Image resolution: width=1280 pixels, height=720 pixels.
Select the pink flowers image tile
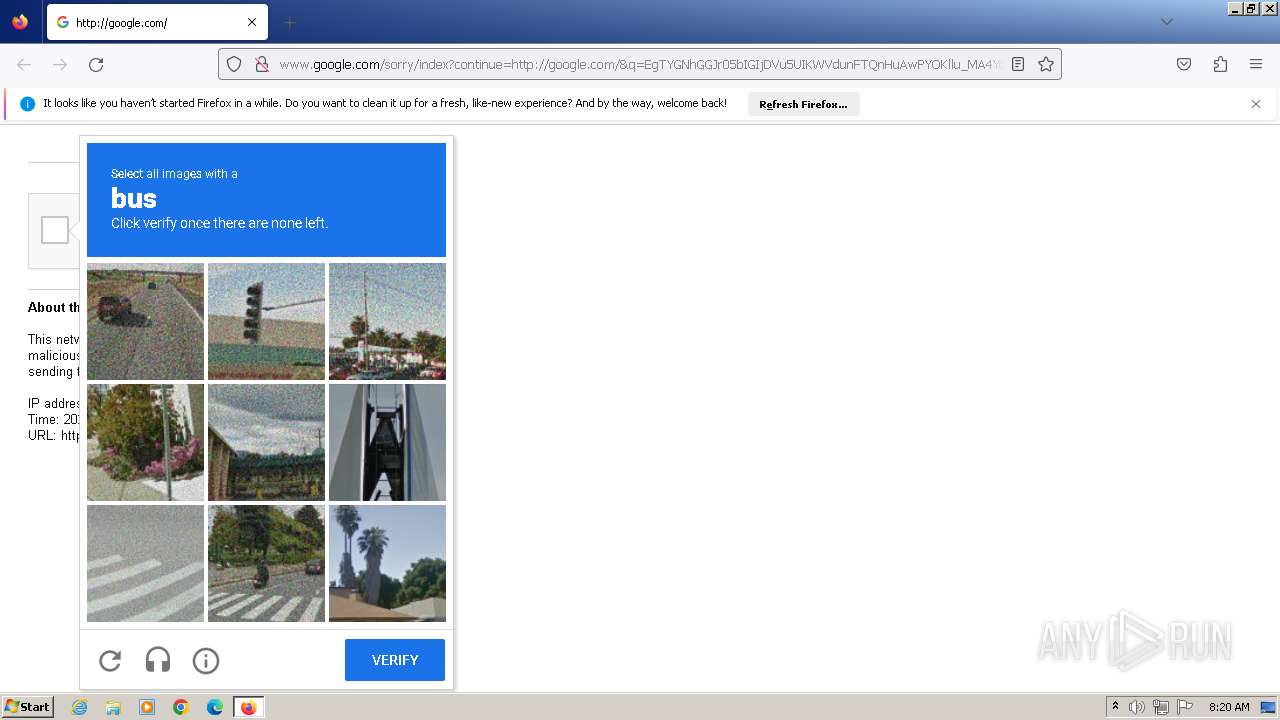coord(145,442)
